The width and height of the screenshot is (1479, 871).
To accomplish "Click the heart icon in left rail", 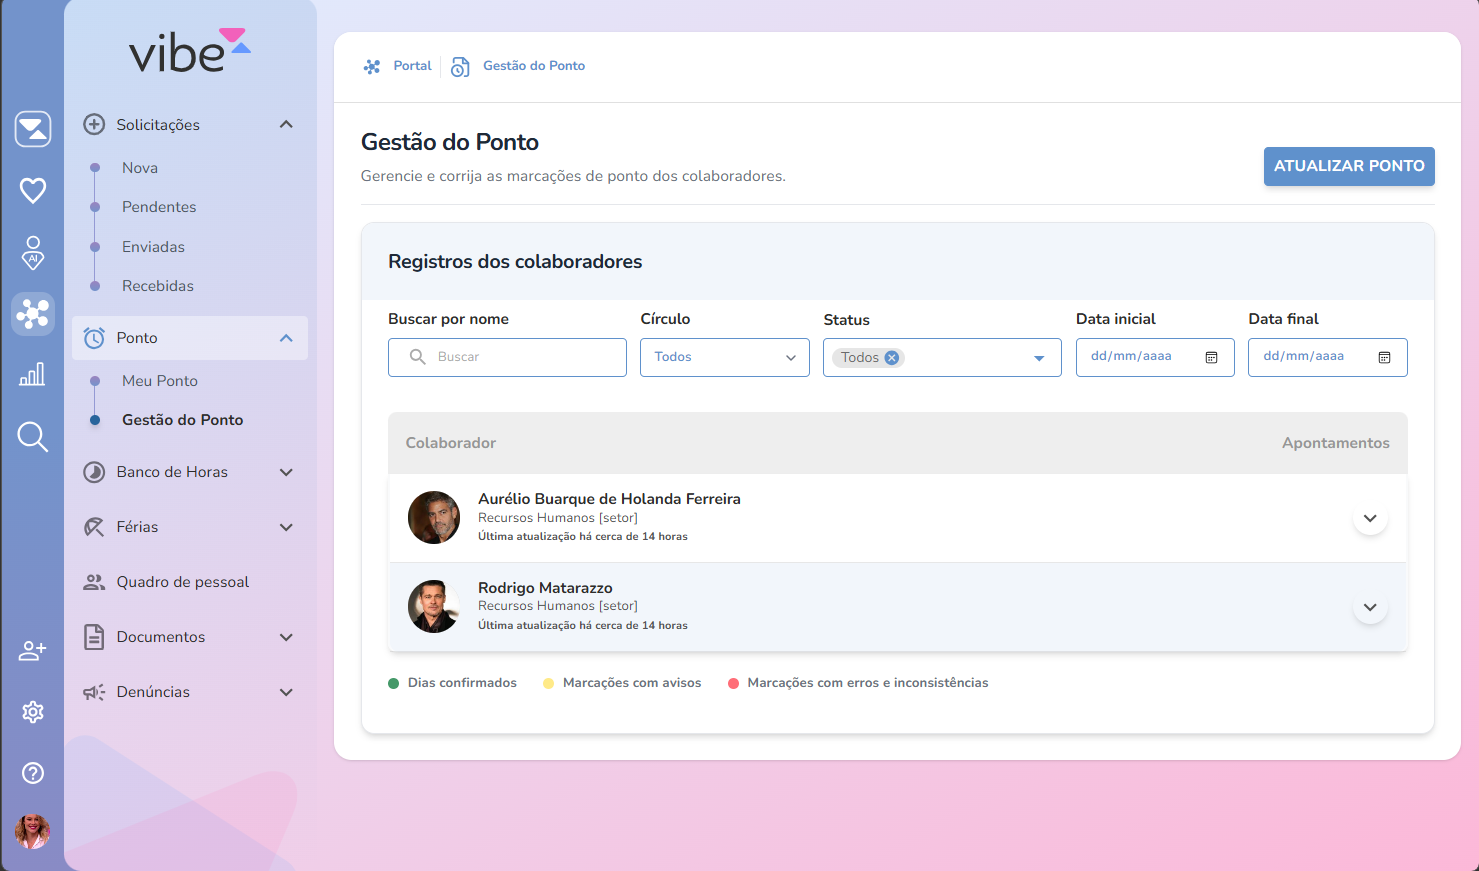I will pos(33,190).
